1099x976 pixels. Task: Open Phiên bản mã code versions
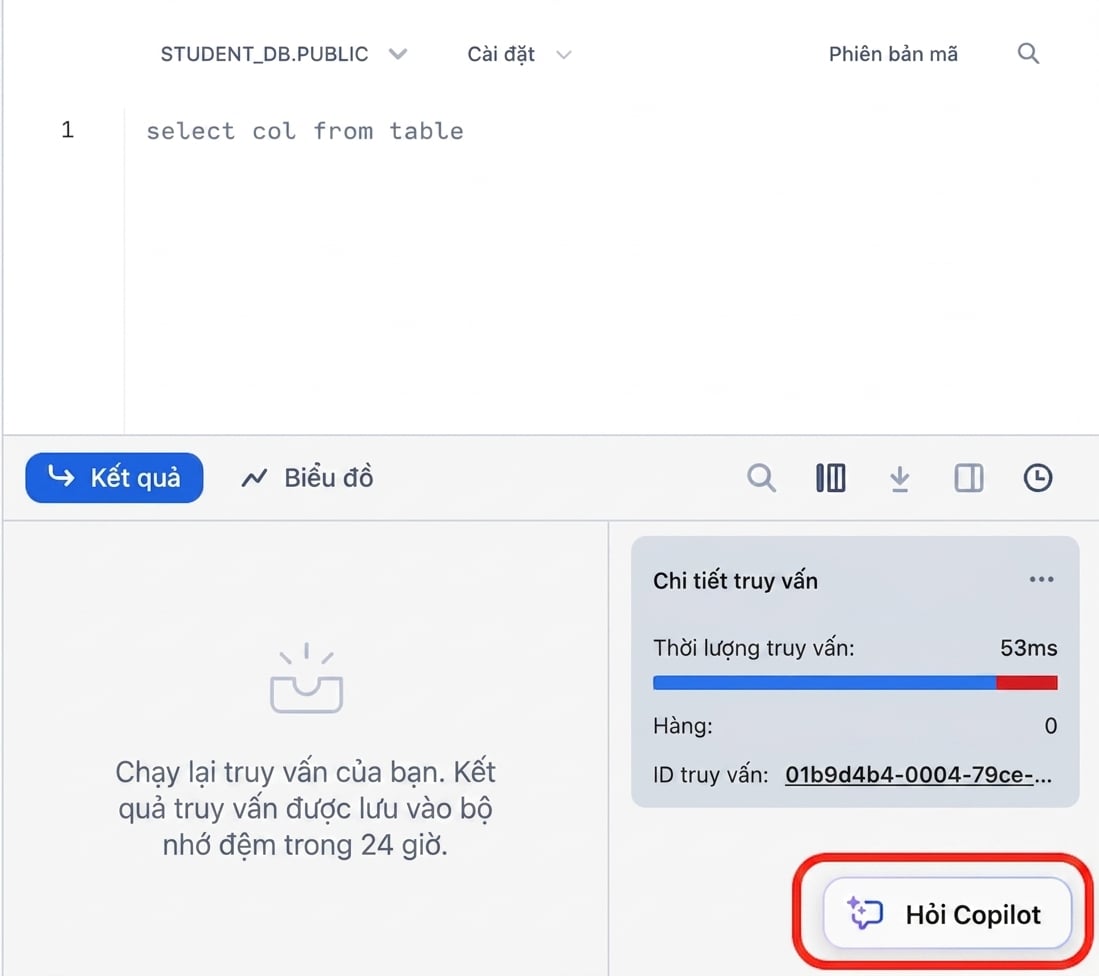[x=893, y=54]
